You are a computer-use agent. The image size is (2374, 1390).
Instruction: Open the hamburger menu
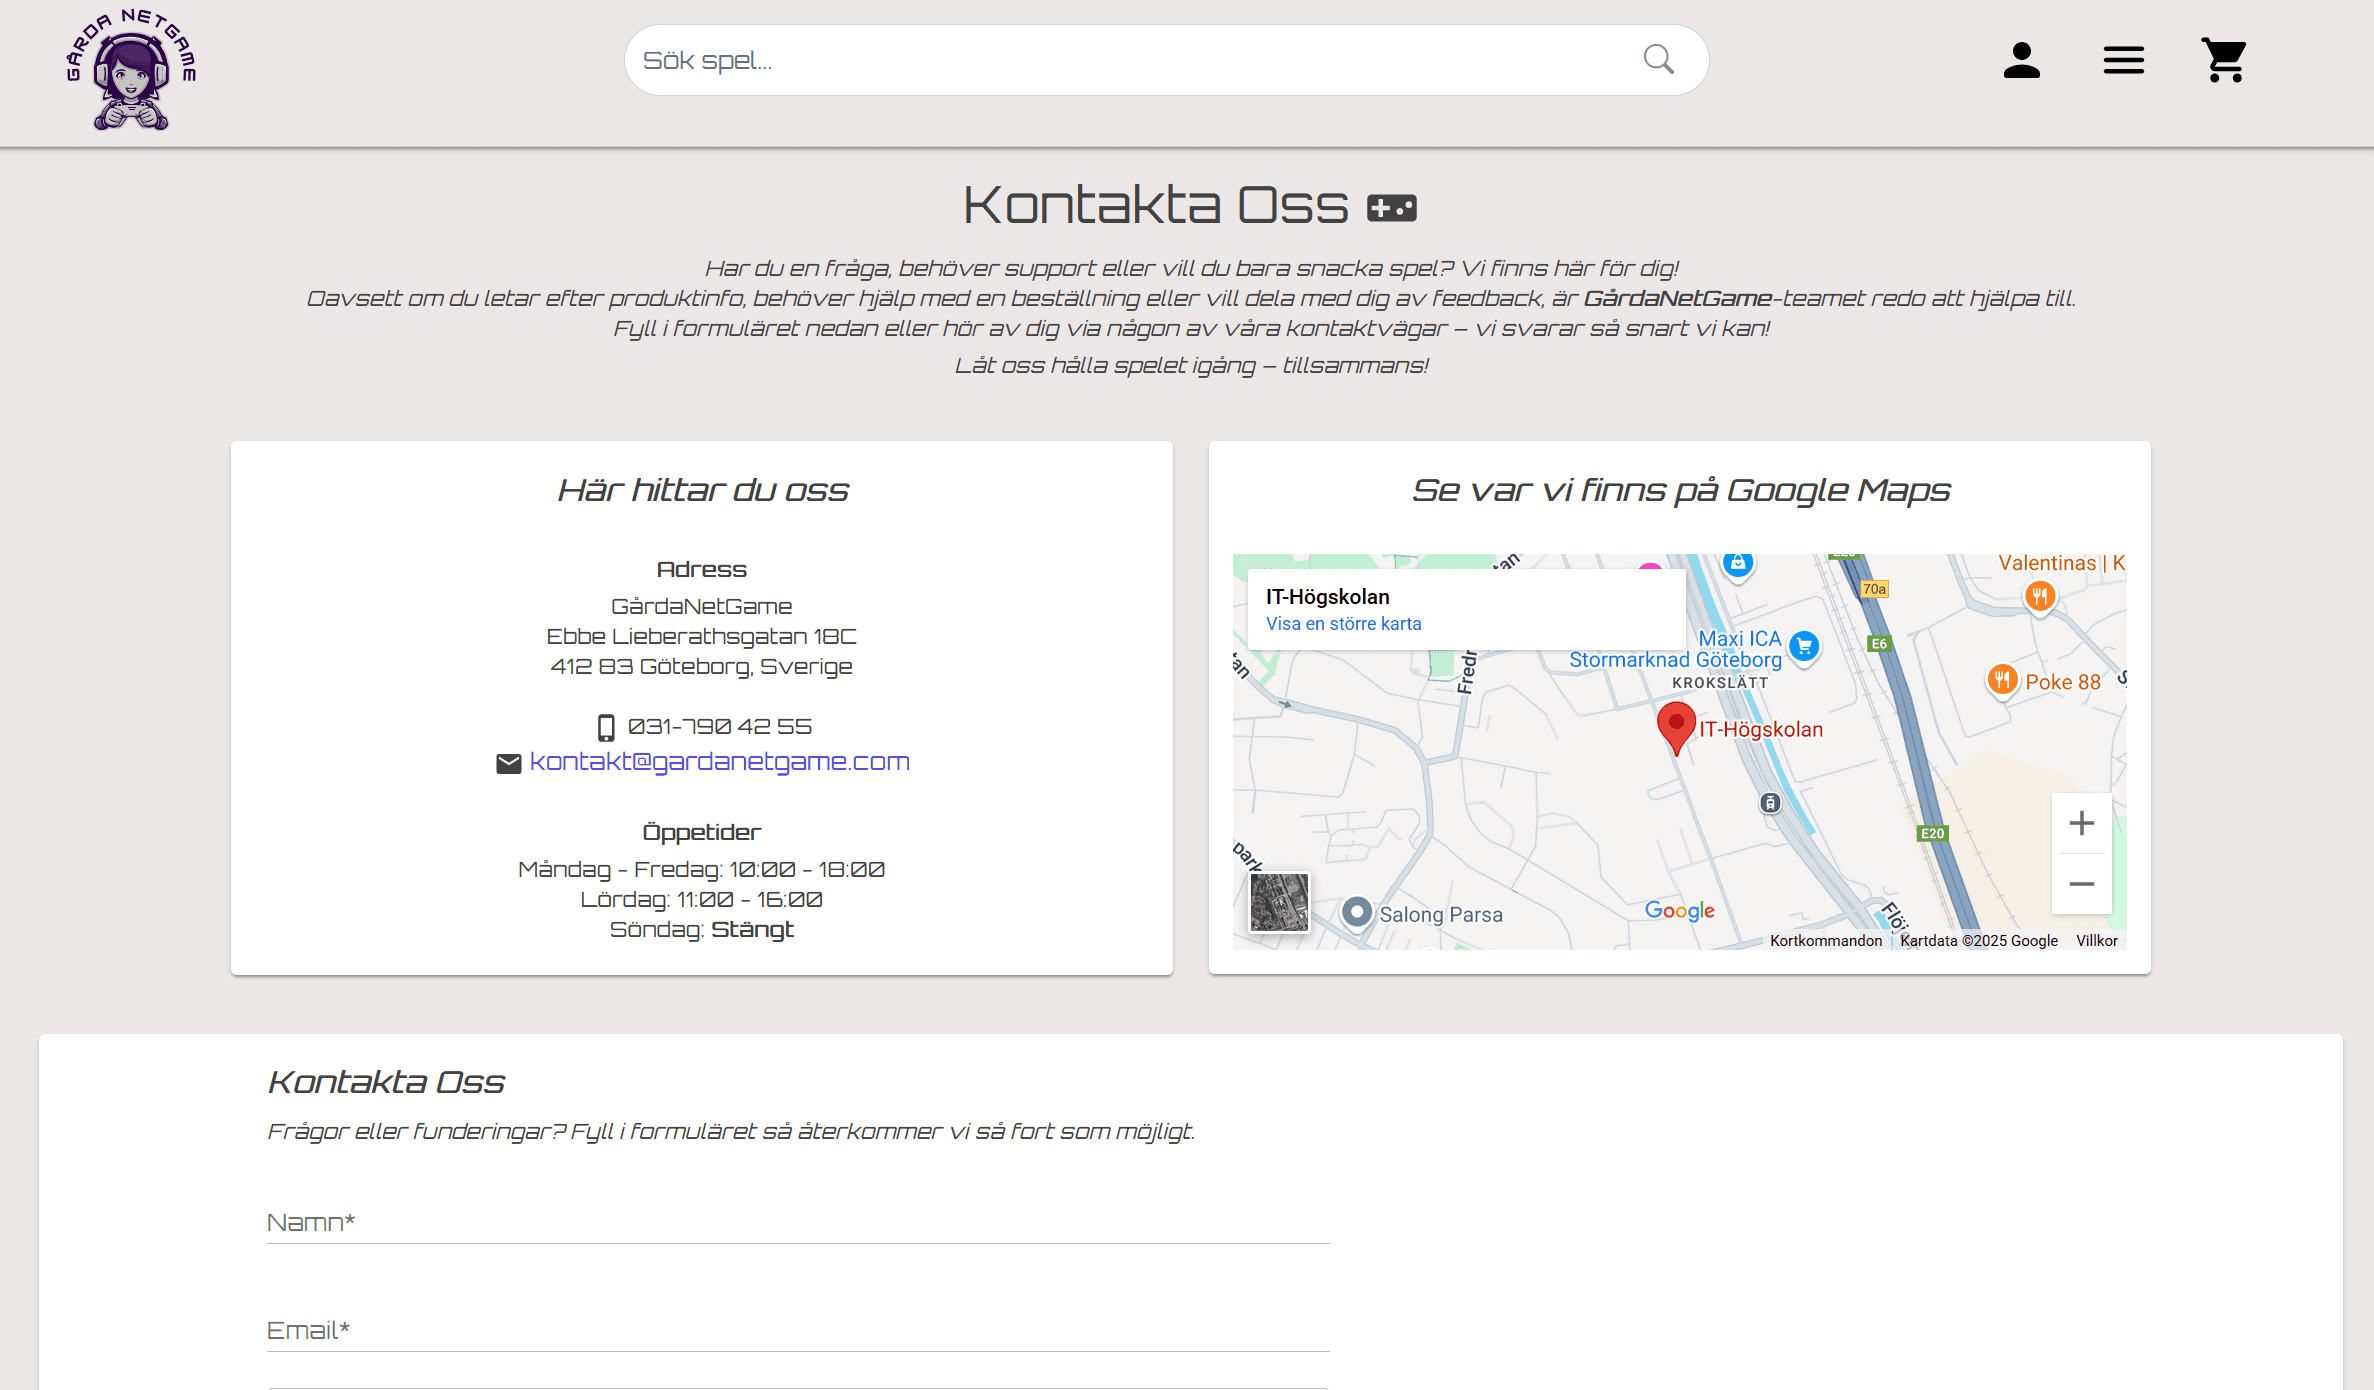tap(2123, 60)
